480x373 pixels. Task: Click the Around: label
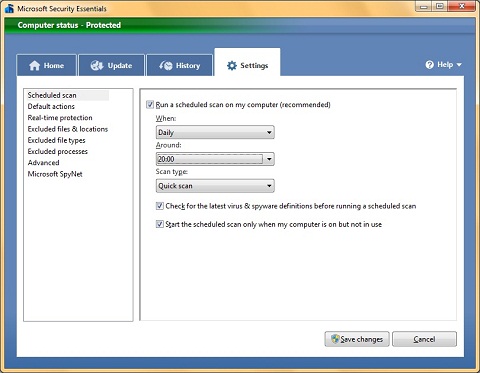[x=168, y=145]
